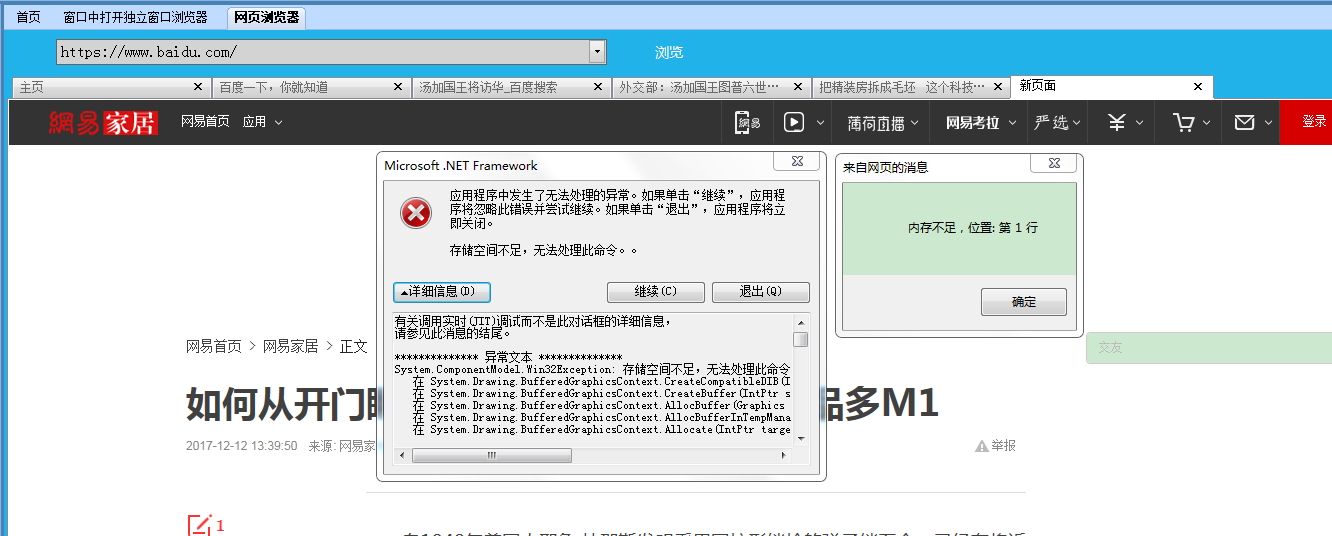Click the mail envelope icon
Image resolution: width=1332 pixels, height=536 pixels.
[x=1244, y=122]
